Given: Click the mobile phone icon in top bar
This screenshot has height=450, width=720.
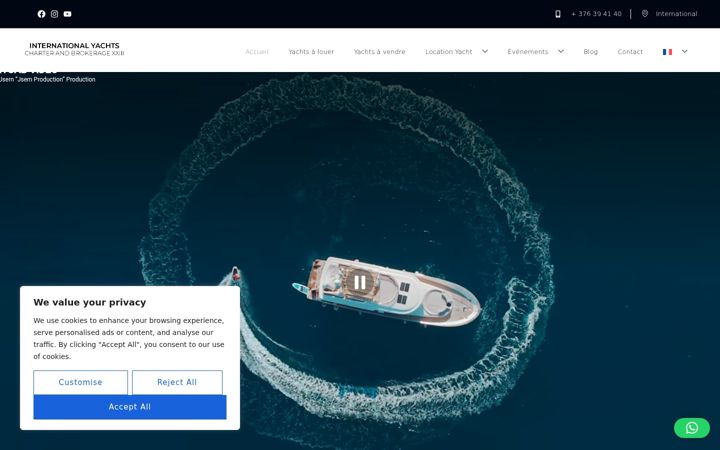Looking at the screenshot, I should [558, 14].
